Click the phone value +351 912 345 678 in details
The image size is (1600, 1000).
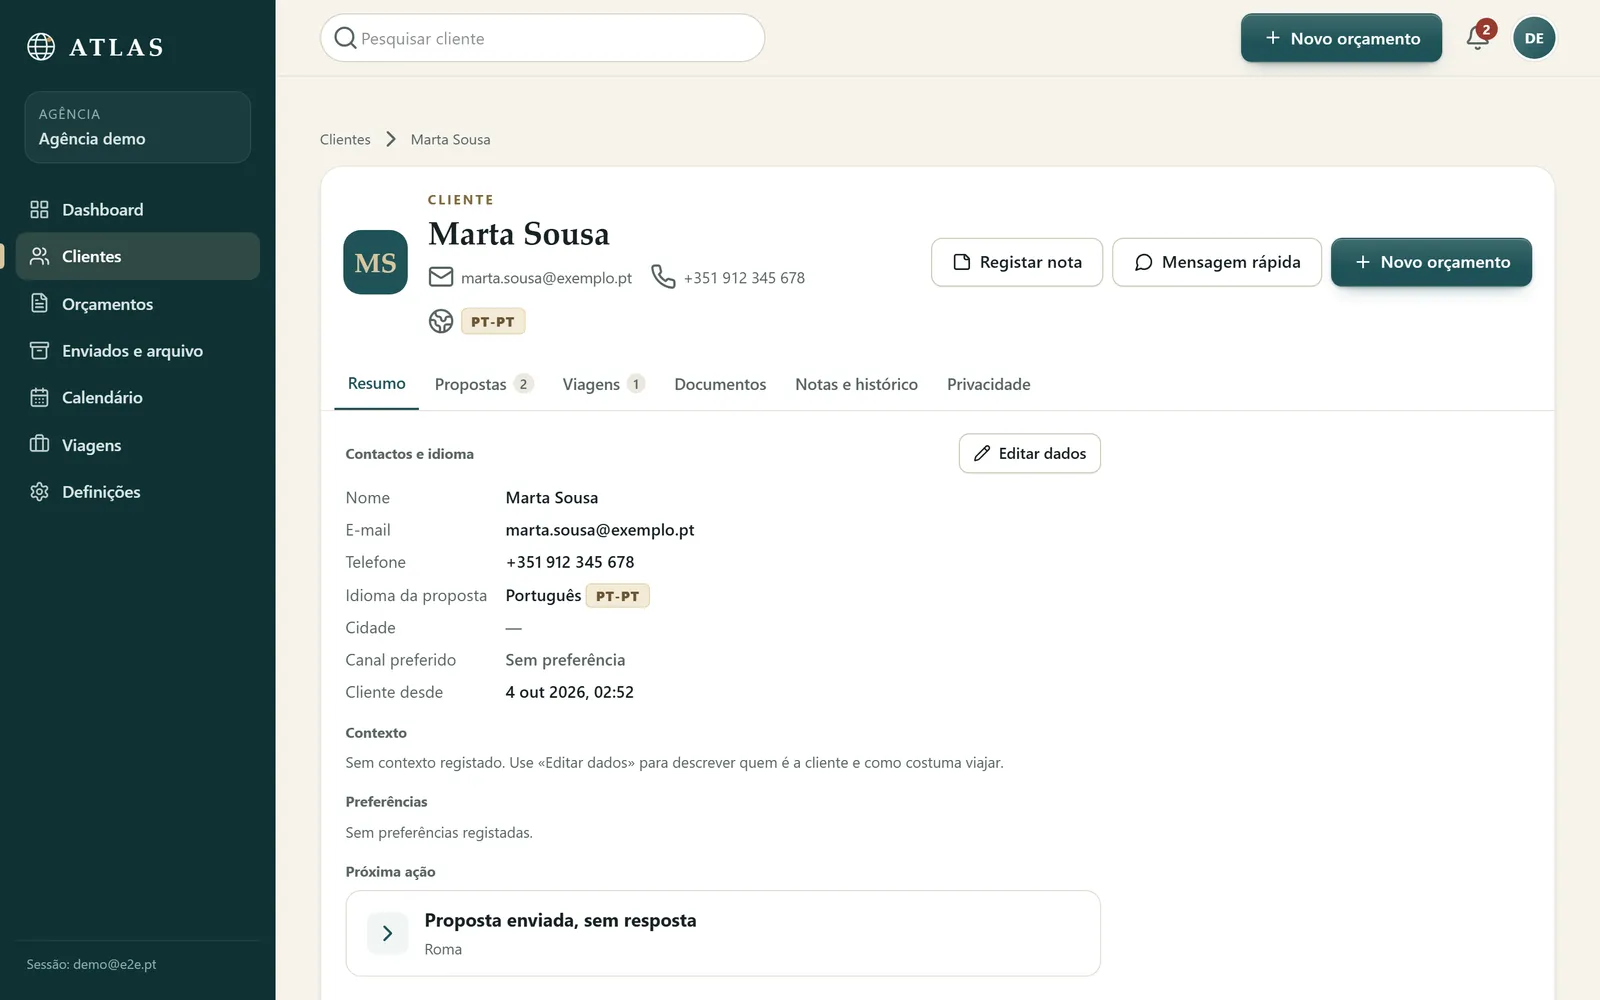tap(570, 563)
